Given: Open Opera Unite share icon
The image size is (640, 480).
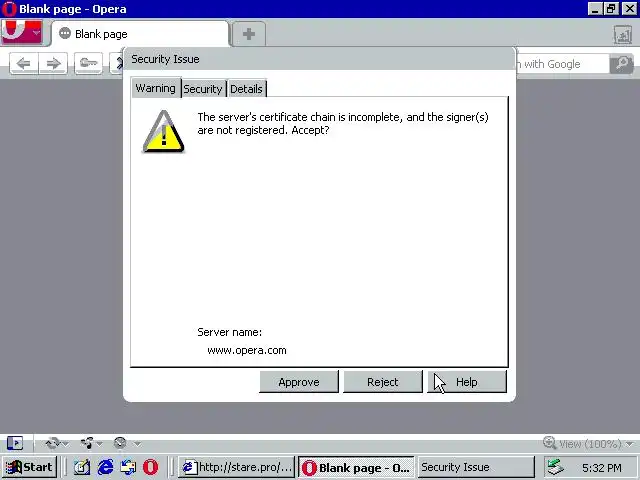Looking at the screenshot, I should coord(87,443).
